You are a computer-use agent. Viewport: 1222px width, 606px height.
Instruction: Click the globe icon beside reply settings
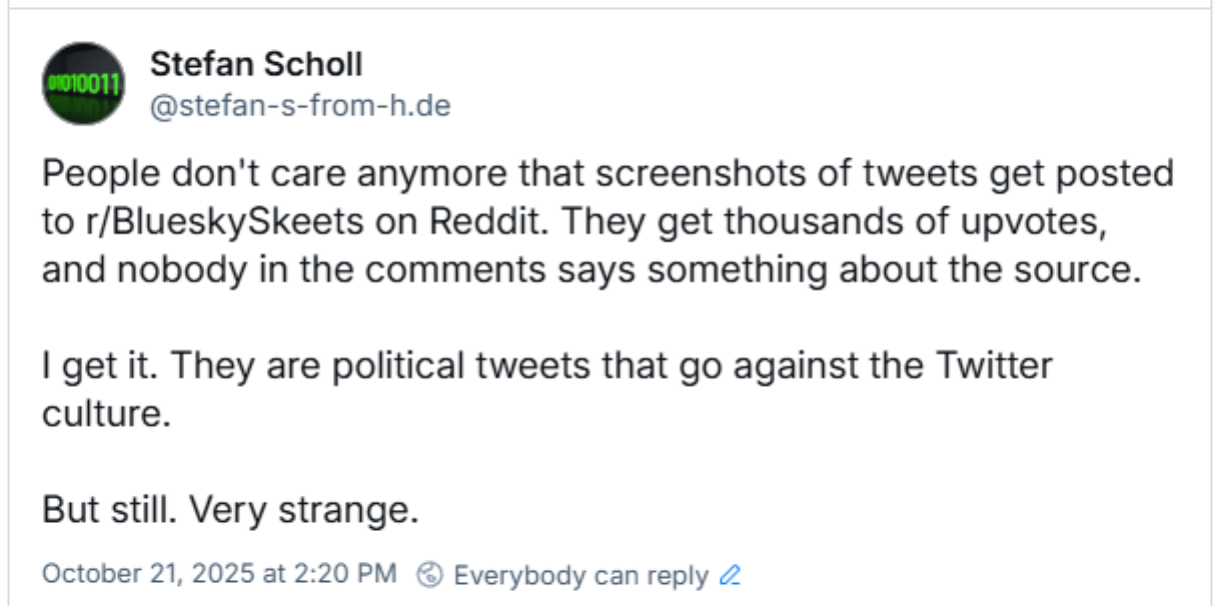[x=429, y=575]
